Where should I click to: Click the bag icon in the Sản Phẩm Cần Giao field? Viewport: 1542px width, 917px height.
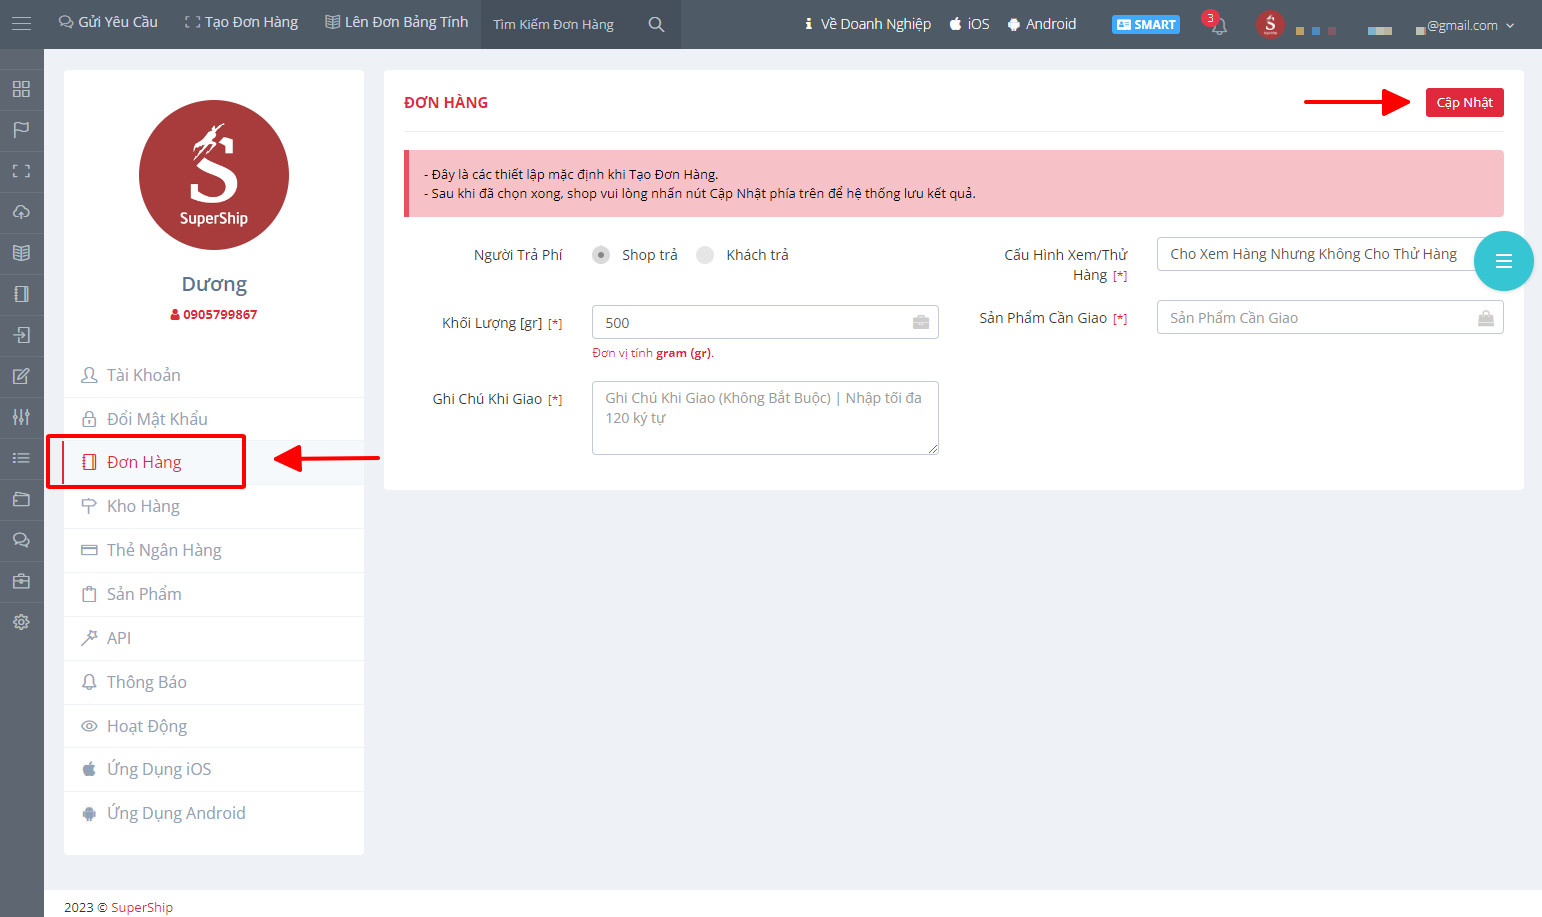coord(1486,318)
